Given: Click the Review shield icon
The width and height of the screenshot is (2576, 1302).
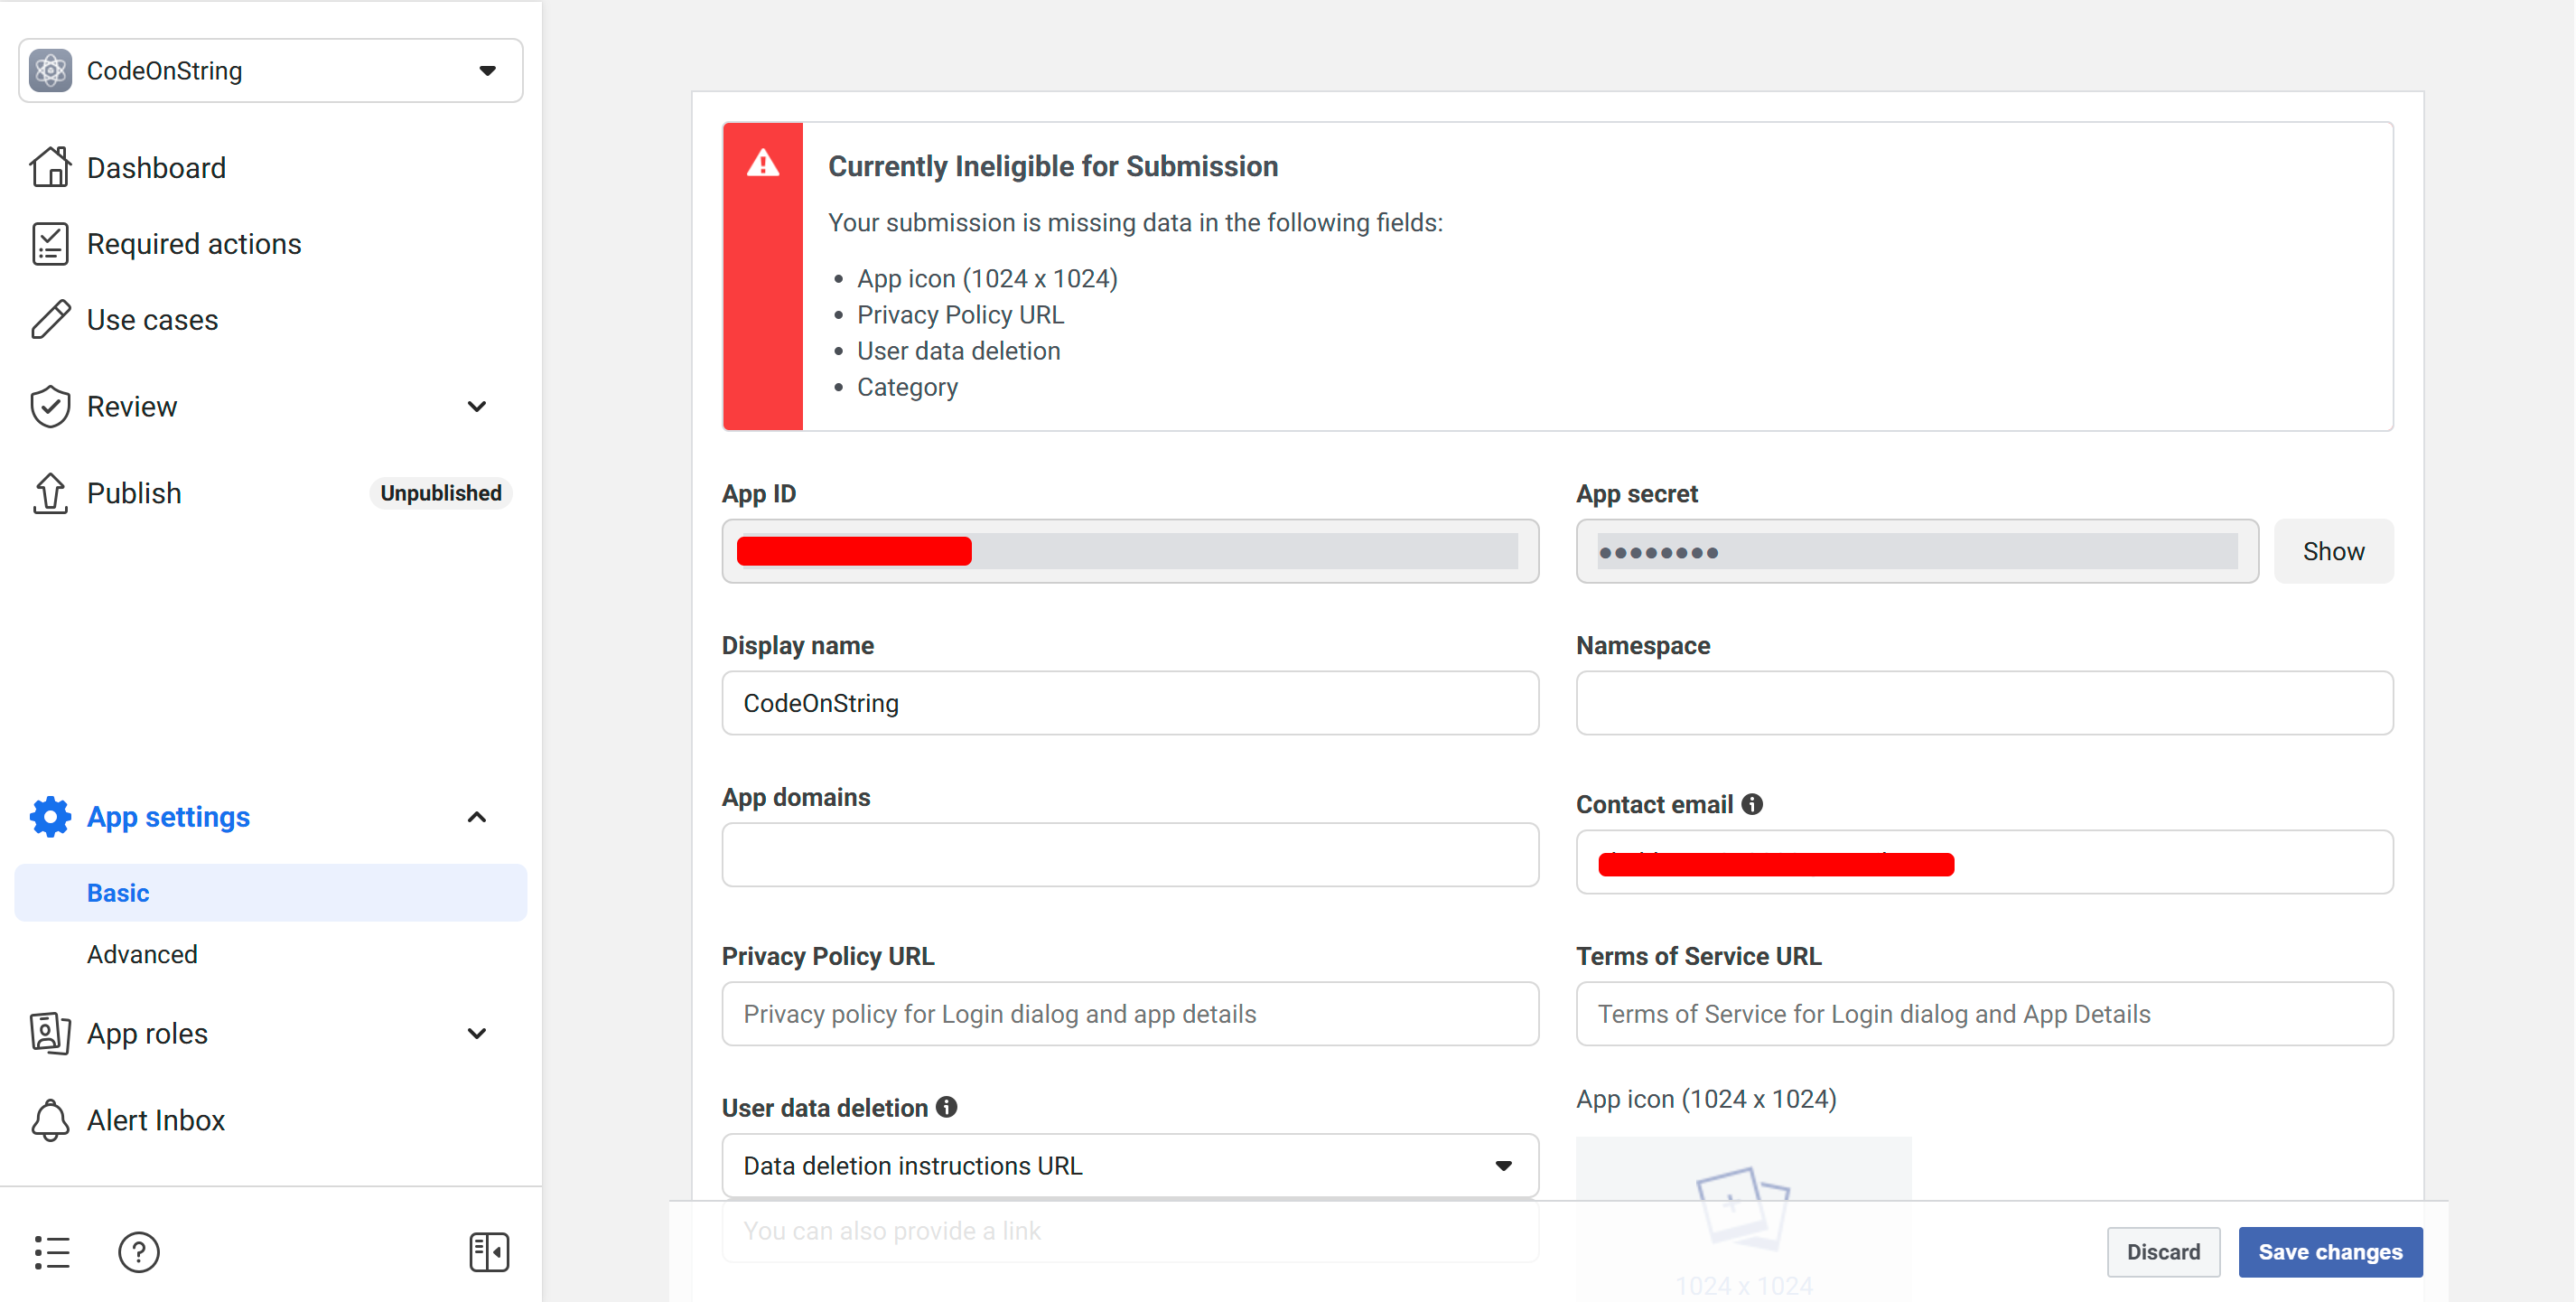Looking at the screenshot, I should pos(50,407).
